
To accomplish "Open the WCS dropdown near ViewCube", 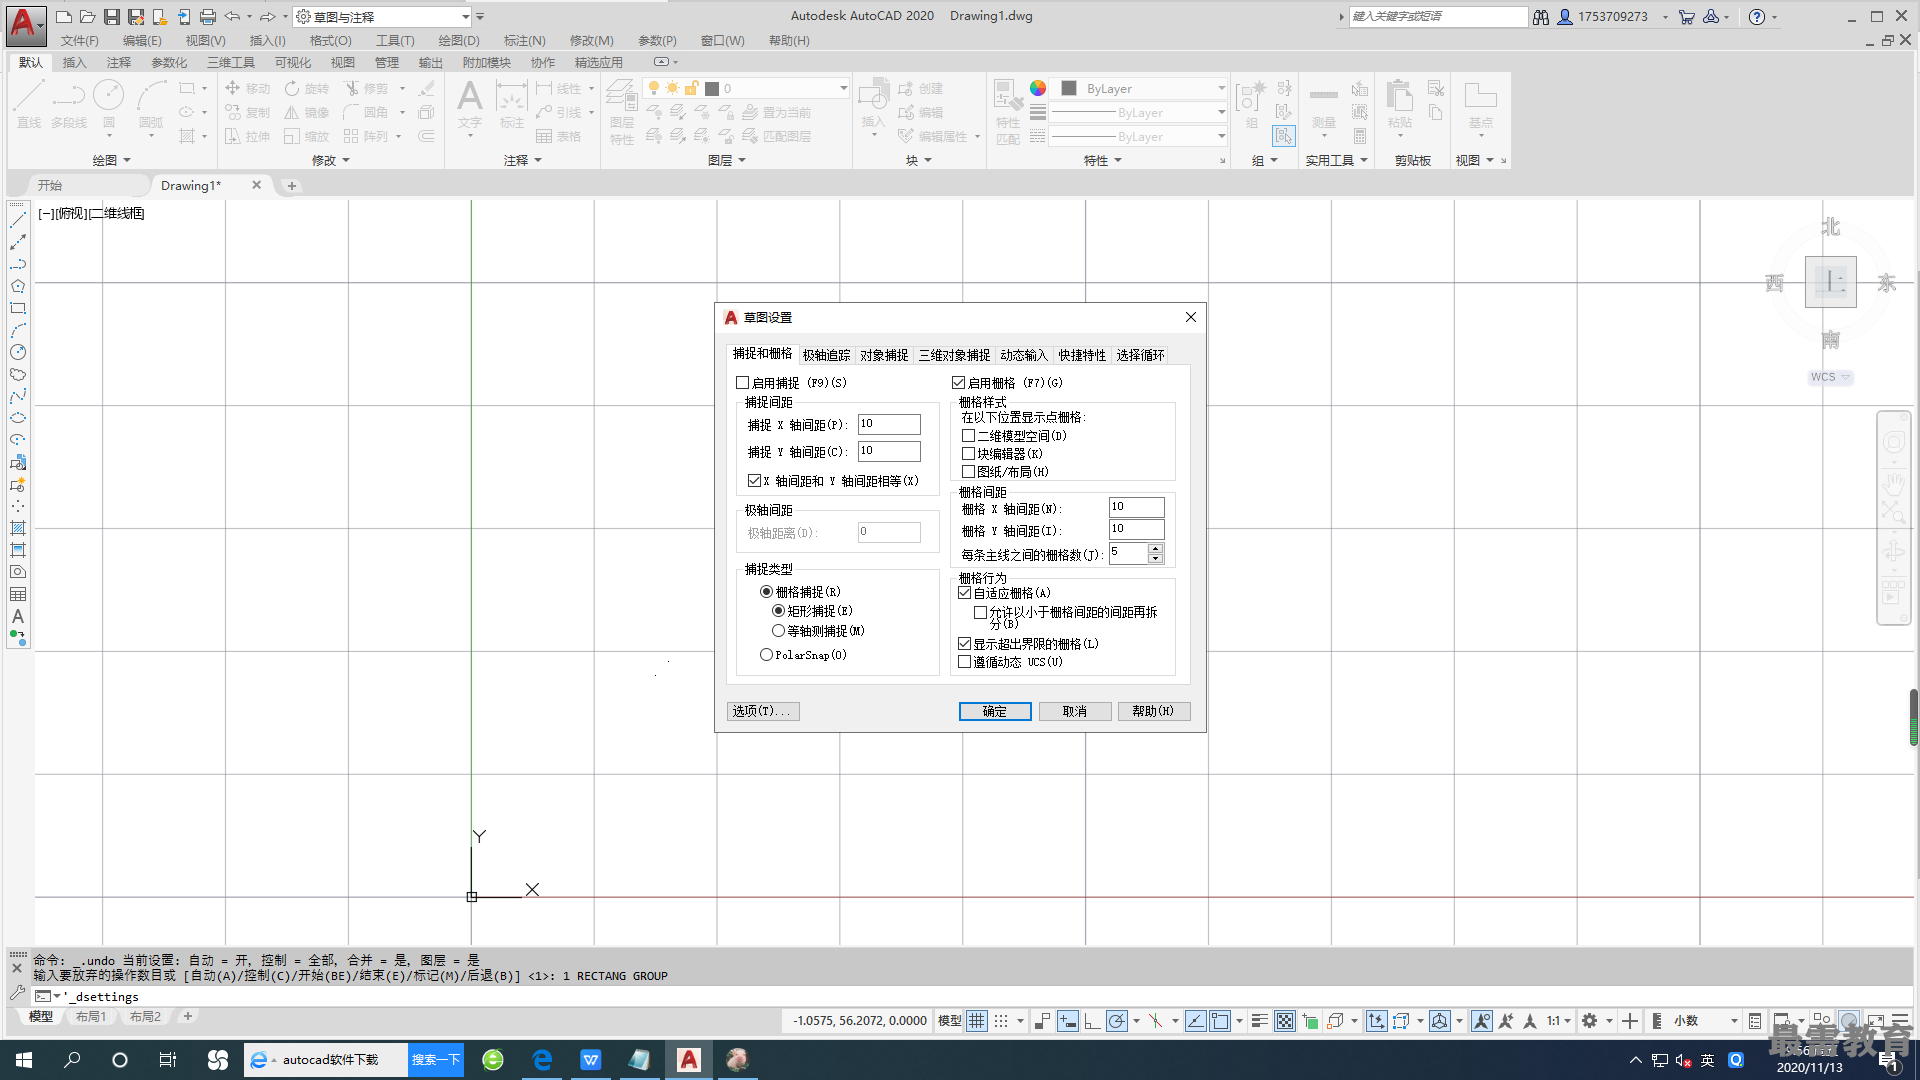I will (x=1845, y=377).
